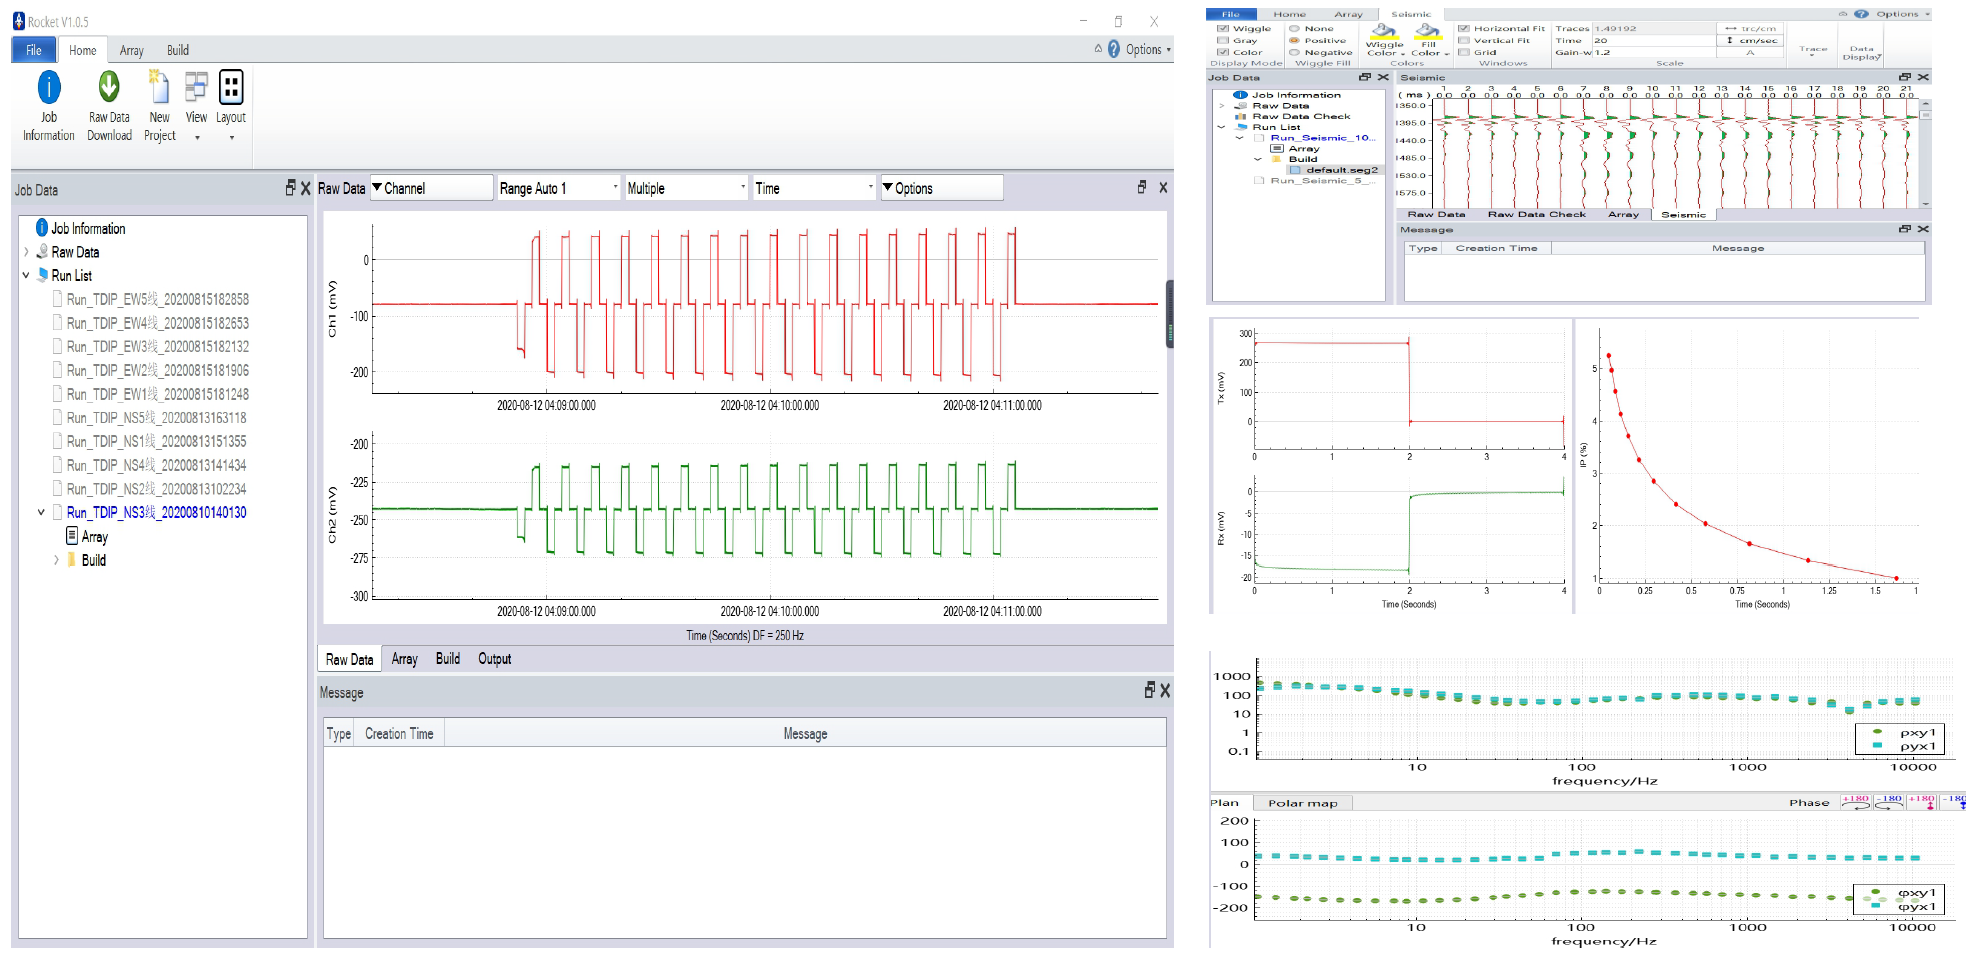Click the Time input field showing 20

tap(1653, 41)
